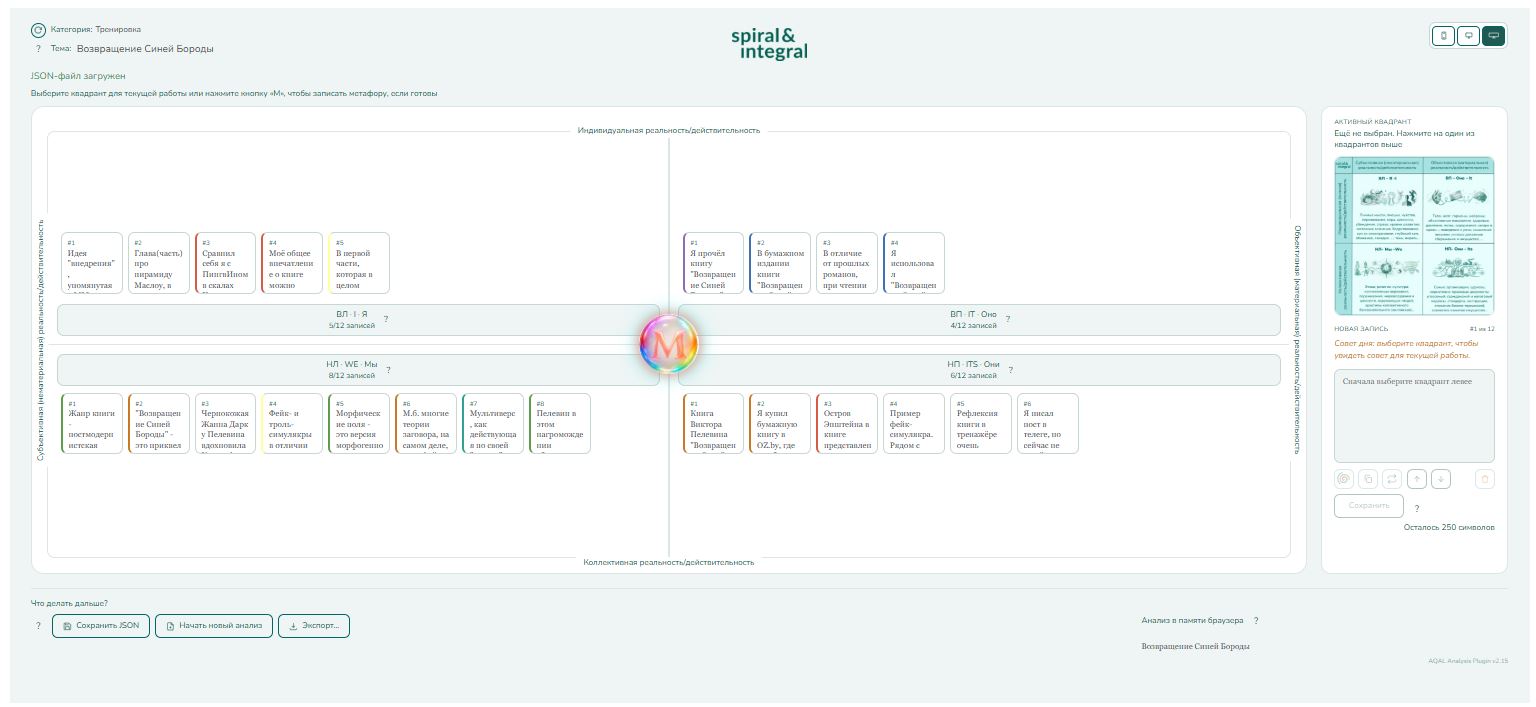Open card #1 Идея "внедрения"
This screenshot has width=1536, height=707.
[92, 263]
